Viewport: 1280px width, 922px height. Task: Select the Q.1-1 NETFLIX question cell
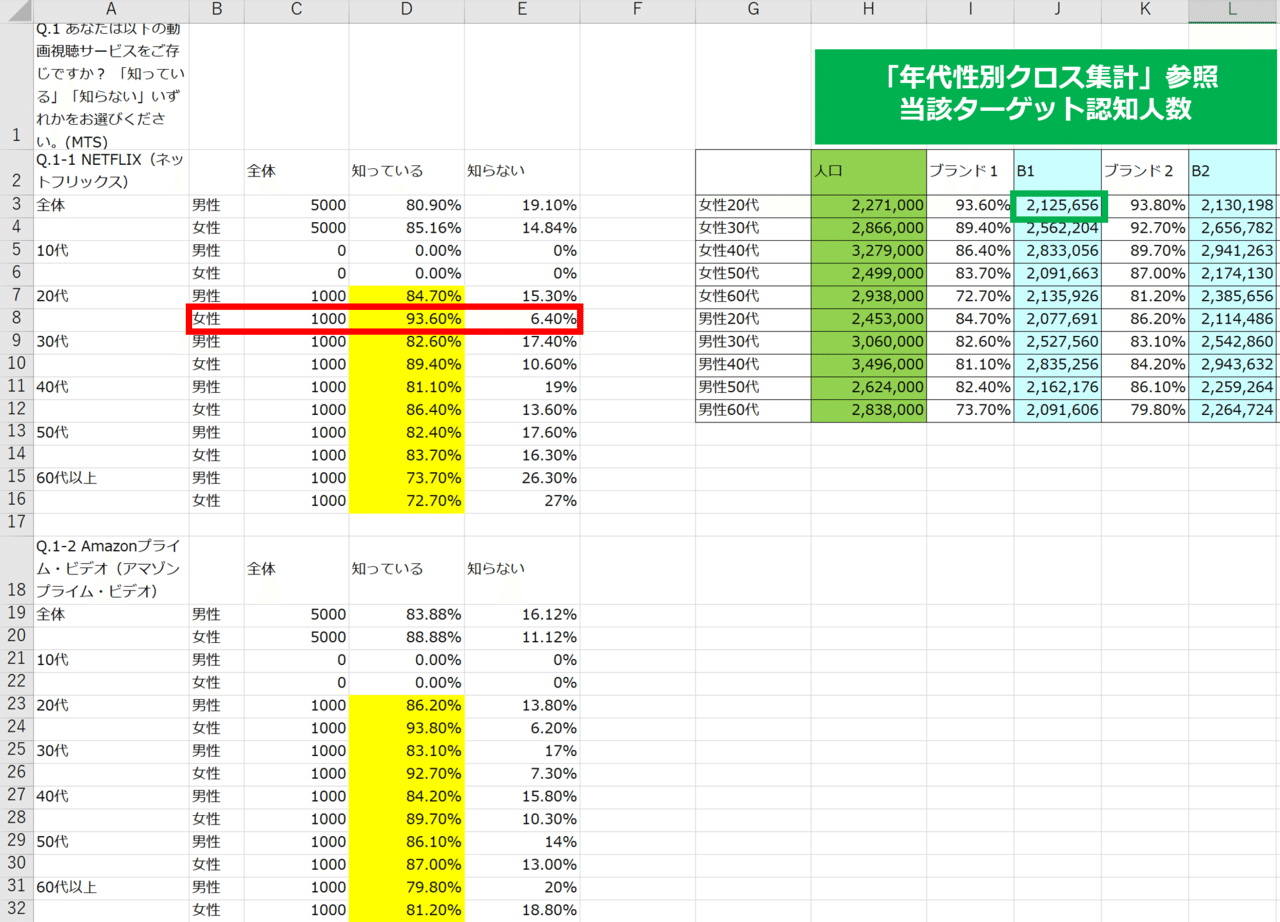point(111,172)
